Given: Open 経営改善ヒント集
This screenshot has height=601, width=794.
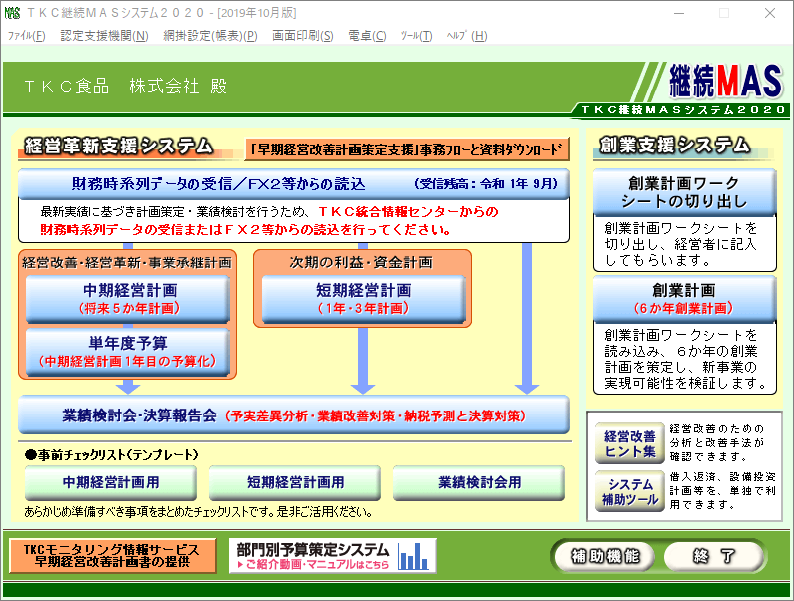Looking at the screenshot, I should pyautogui.click(x=629, y=444).
